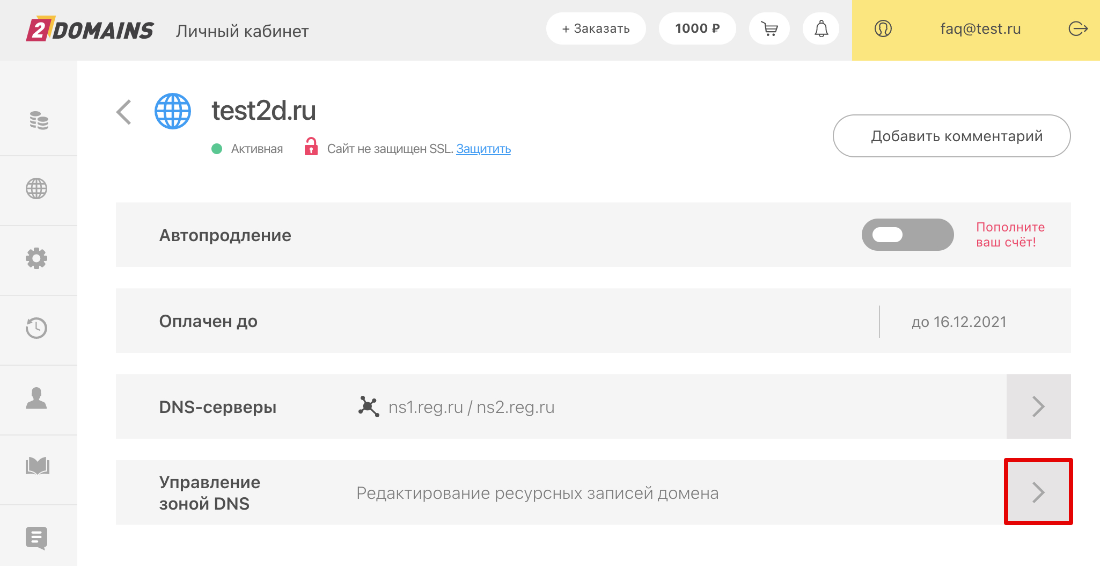Click Добавить комментарий button
This screenshot has width=1100, height=566.
point(951,136)
